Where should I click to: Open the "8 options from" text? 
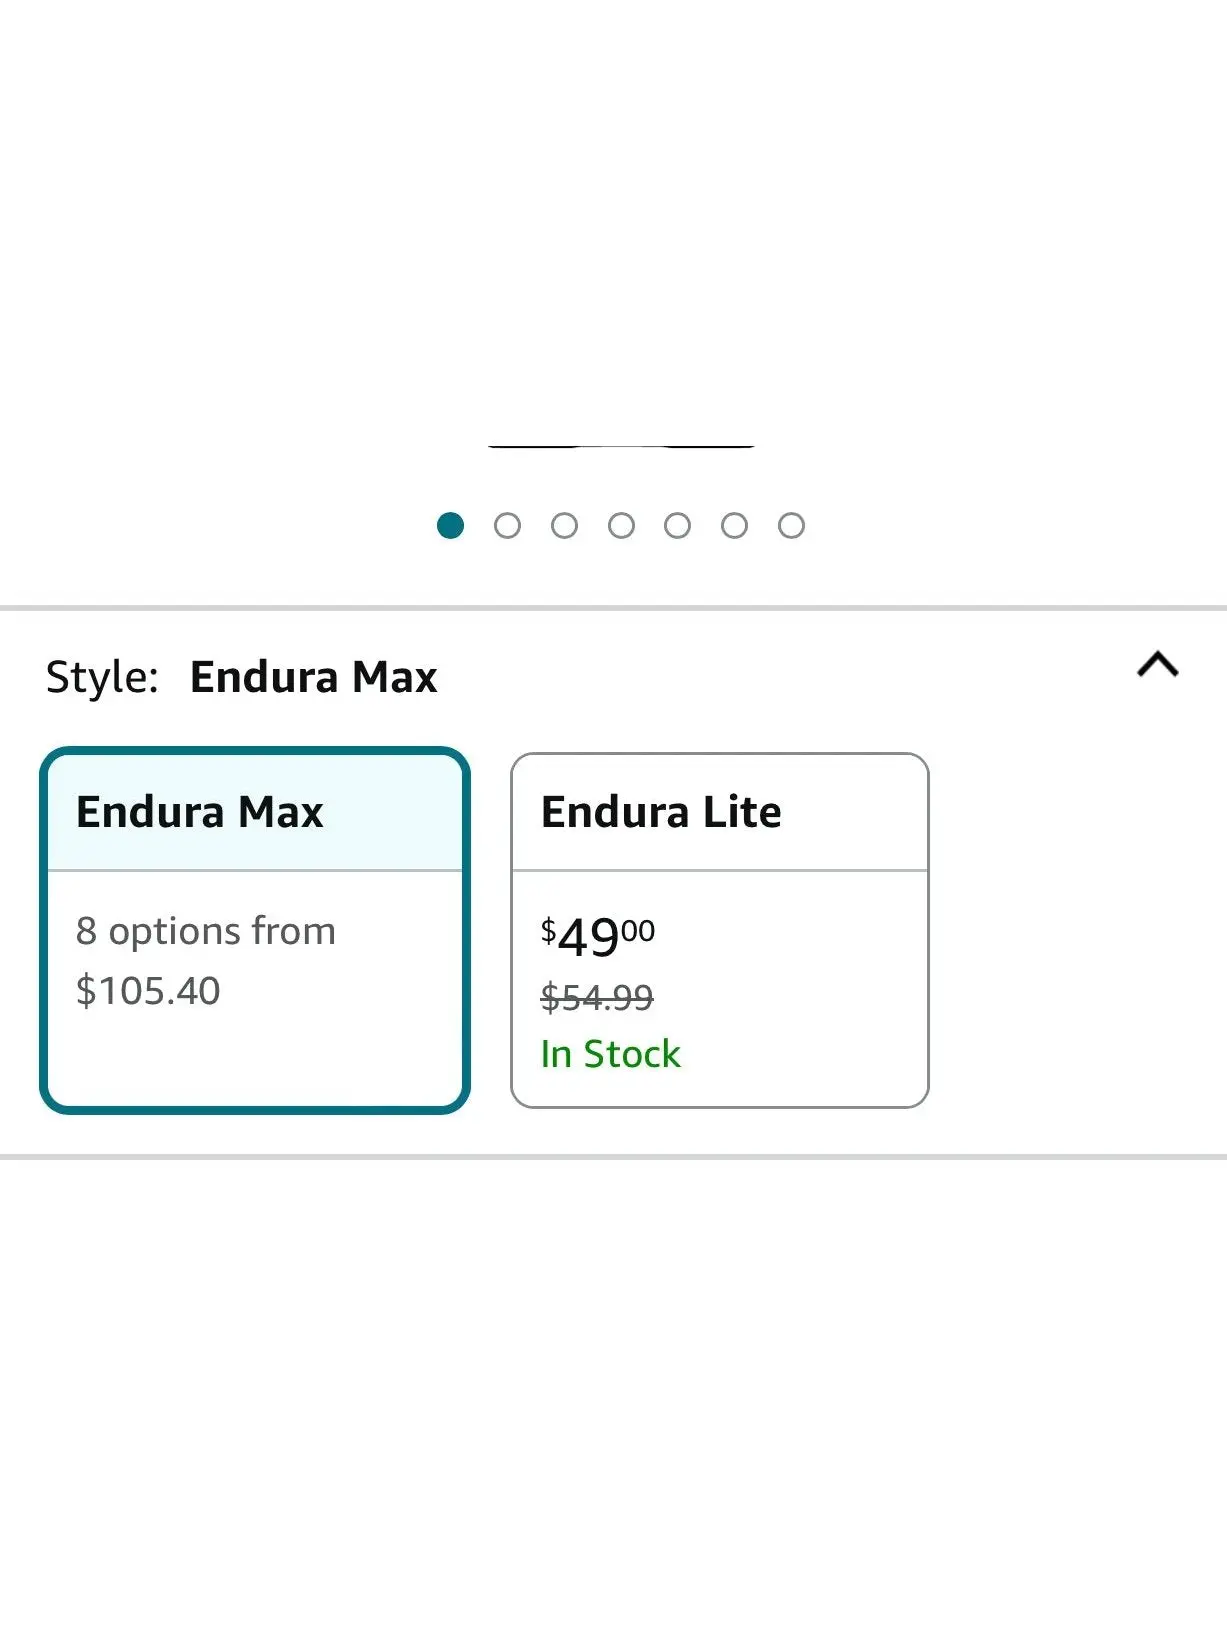tap(206, 931)
